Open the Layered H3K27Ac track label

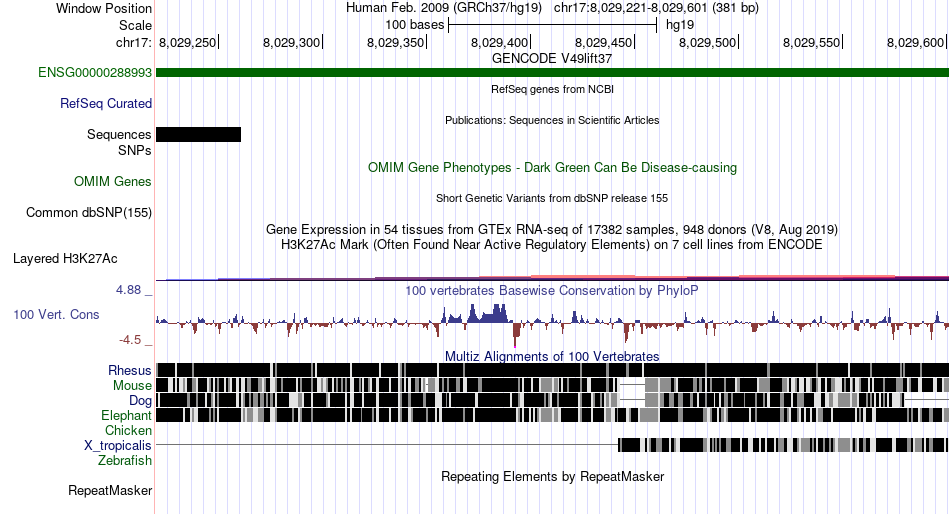coord(65,259)
